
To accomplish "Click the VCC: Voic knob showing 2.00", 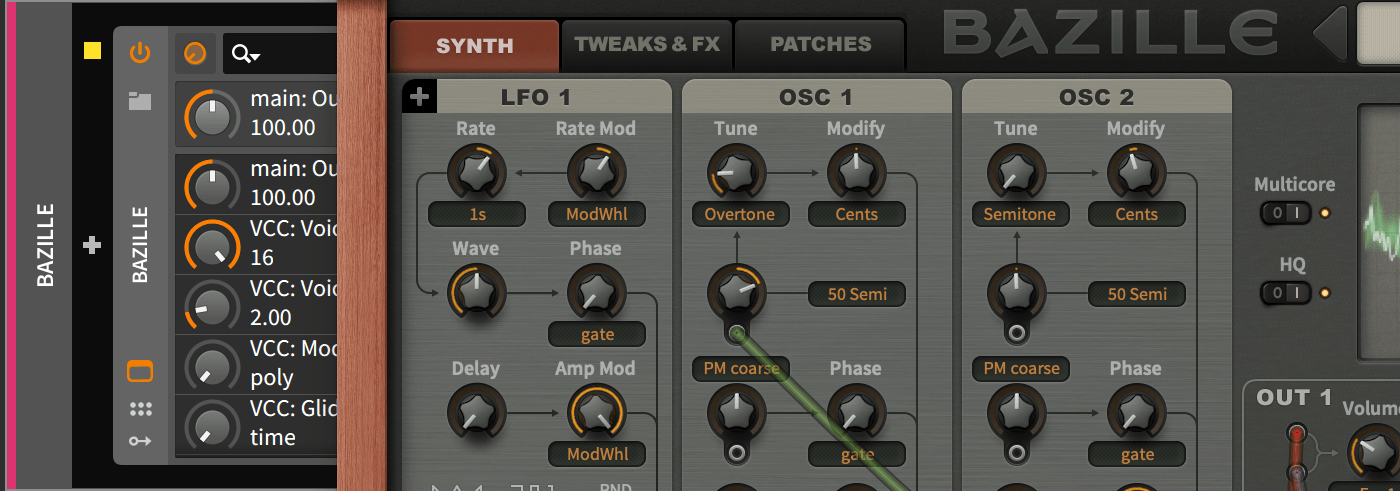I will coord(212,307).
